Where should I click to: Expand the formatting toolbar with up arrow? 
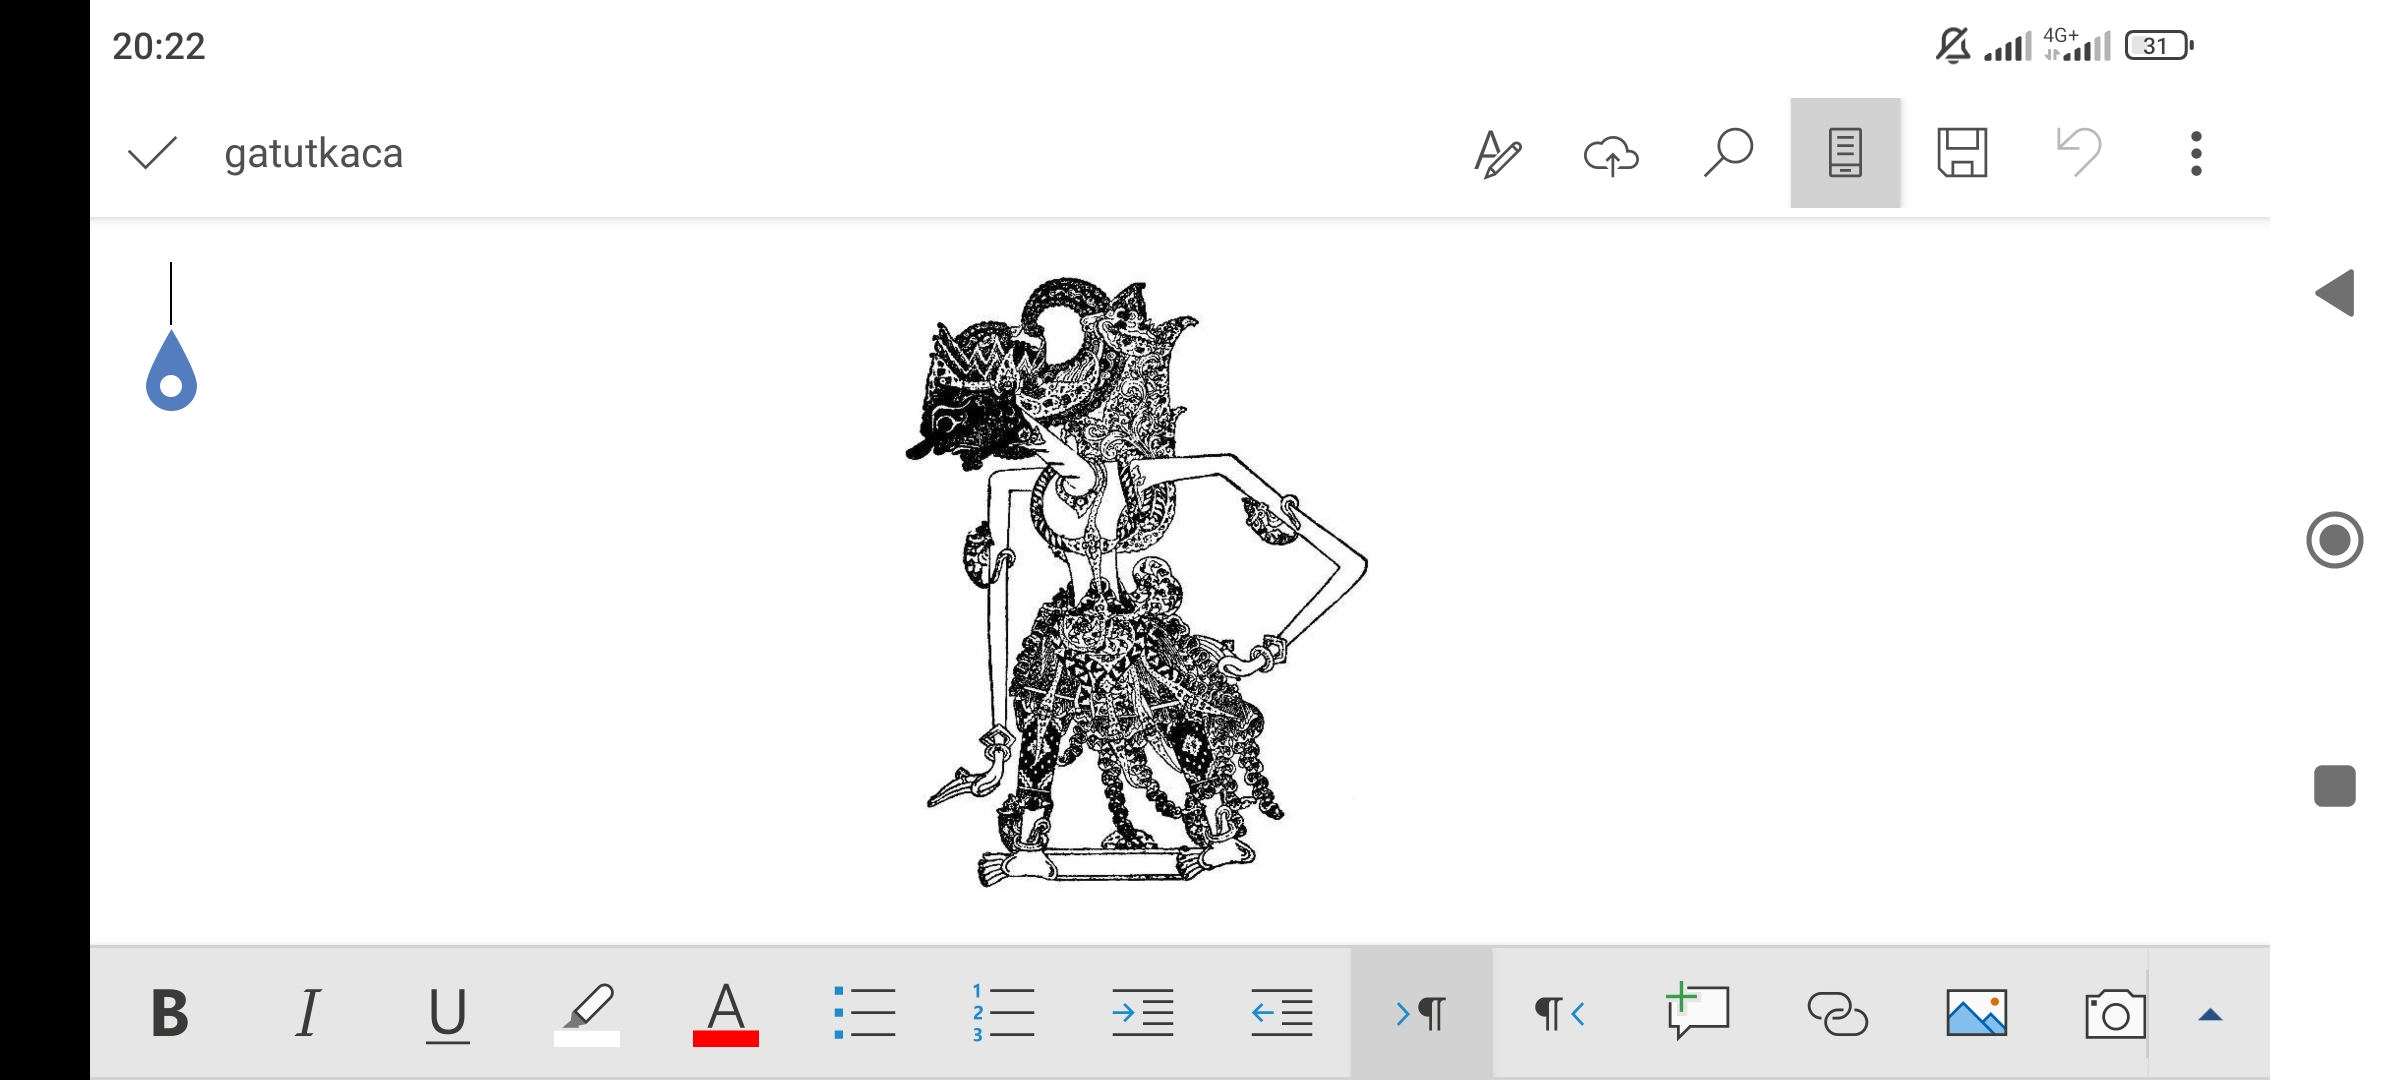(x=2210, y=1015)
